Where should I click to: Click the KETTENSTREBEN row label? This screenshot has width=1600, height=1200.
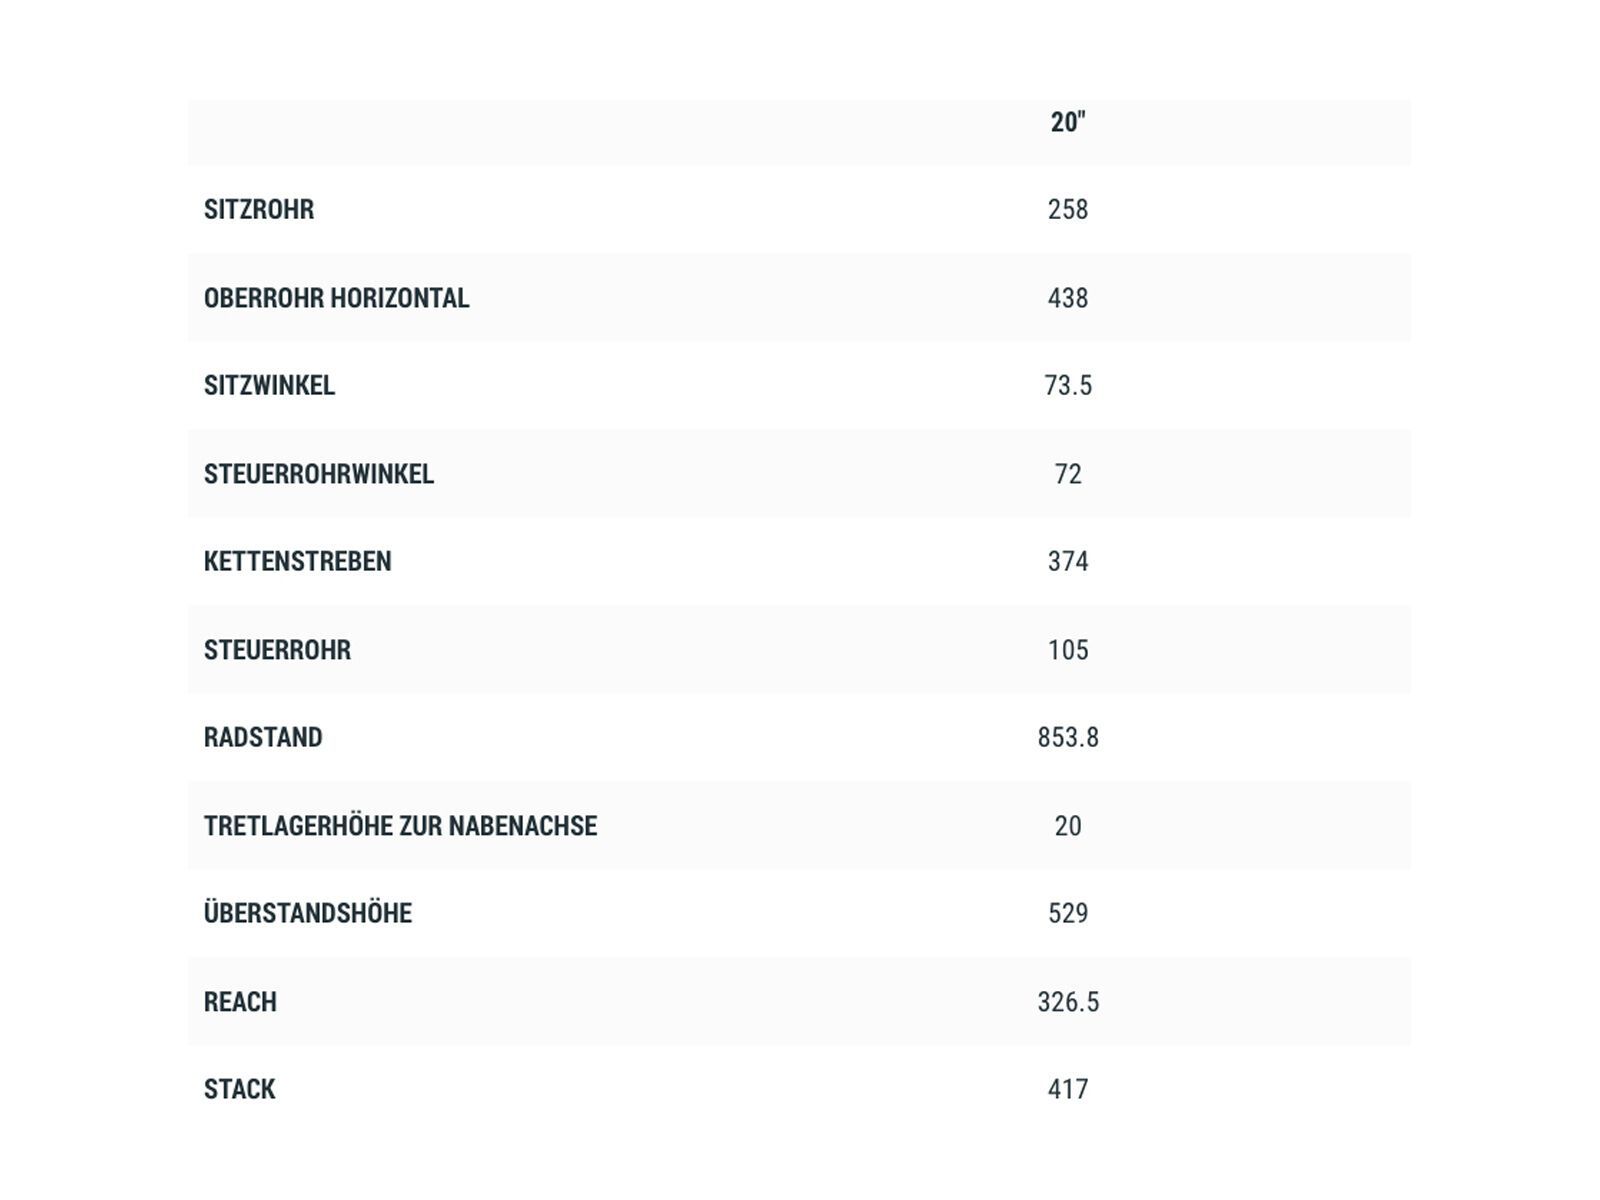click(x=297, y=562)
